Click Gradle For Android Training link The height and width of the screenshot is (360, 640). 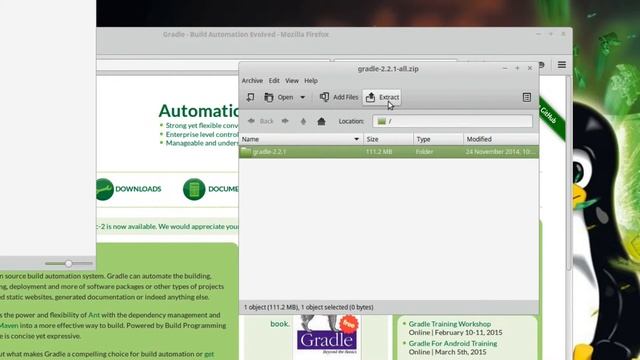click(x=453, y=344)
